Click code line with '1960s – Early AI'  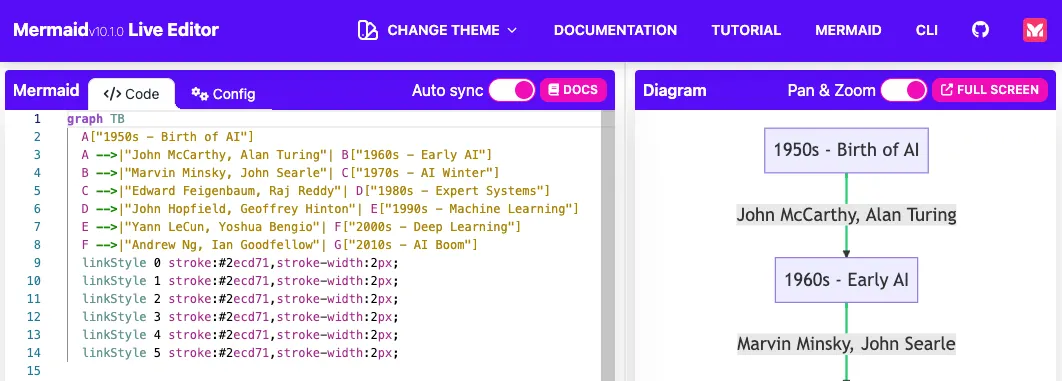[x=286, y=155]
